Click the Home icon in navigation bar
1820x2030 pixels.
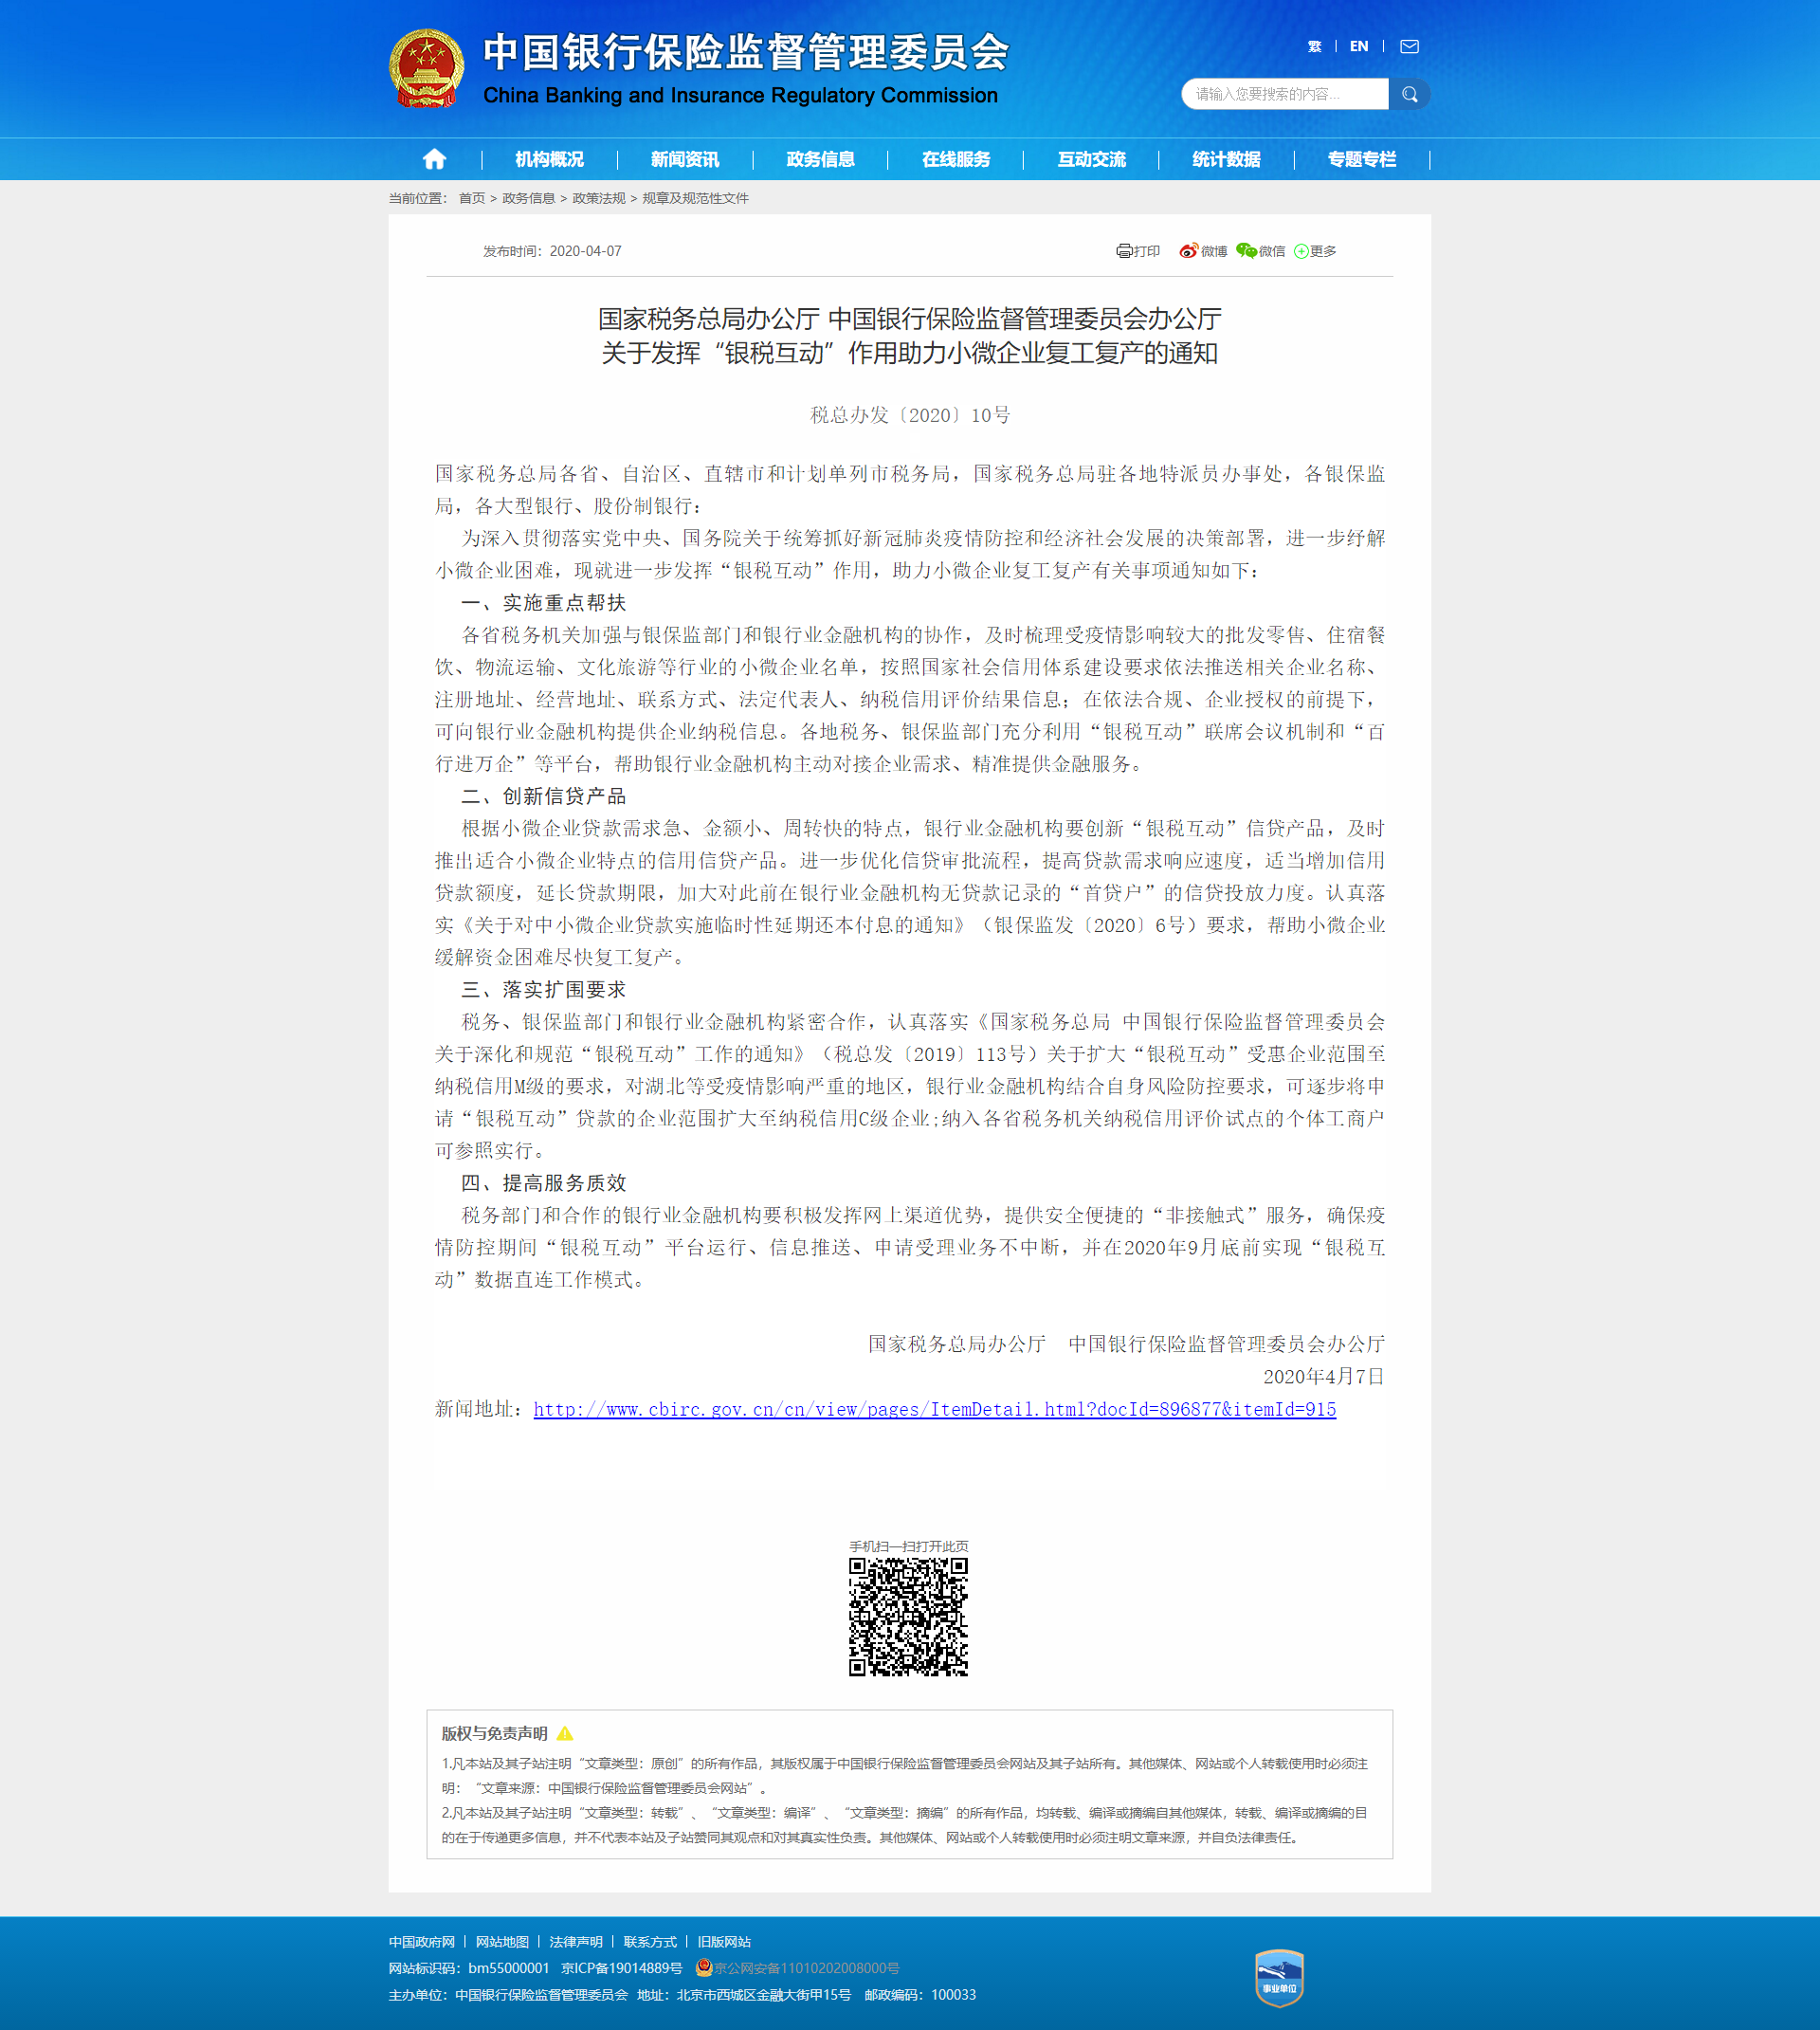433,159
